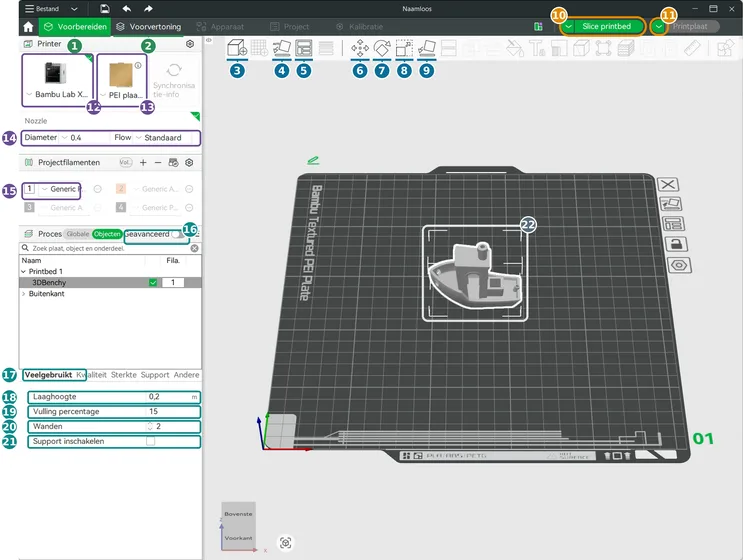Click the object search input field
The width and height of the screenshot is (743, 560).
point(110,248)
